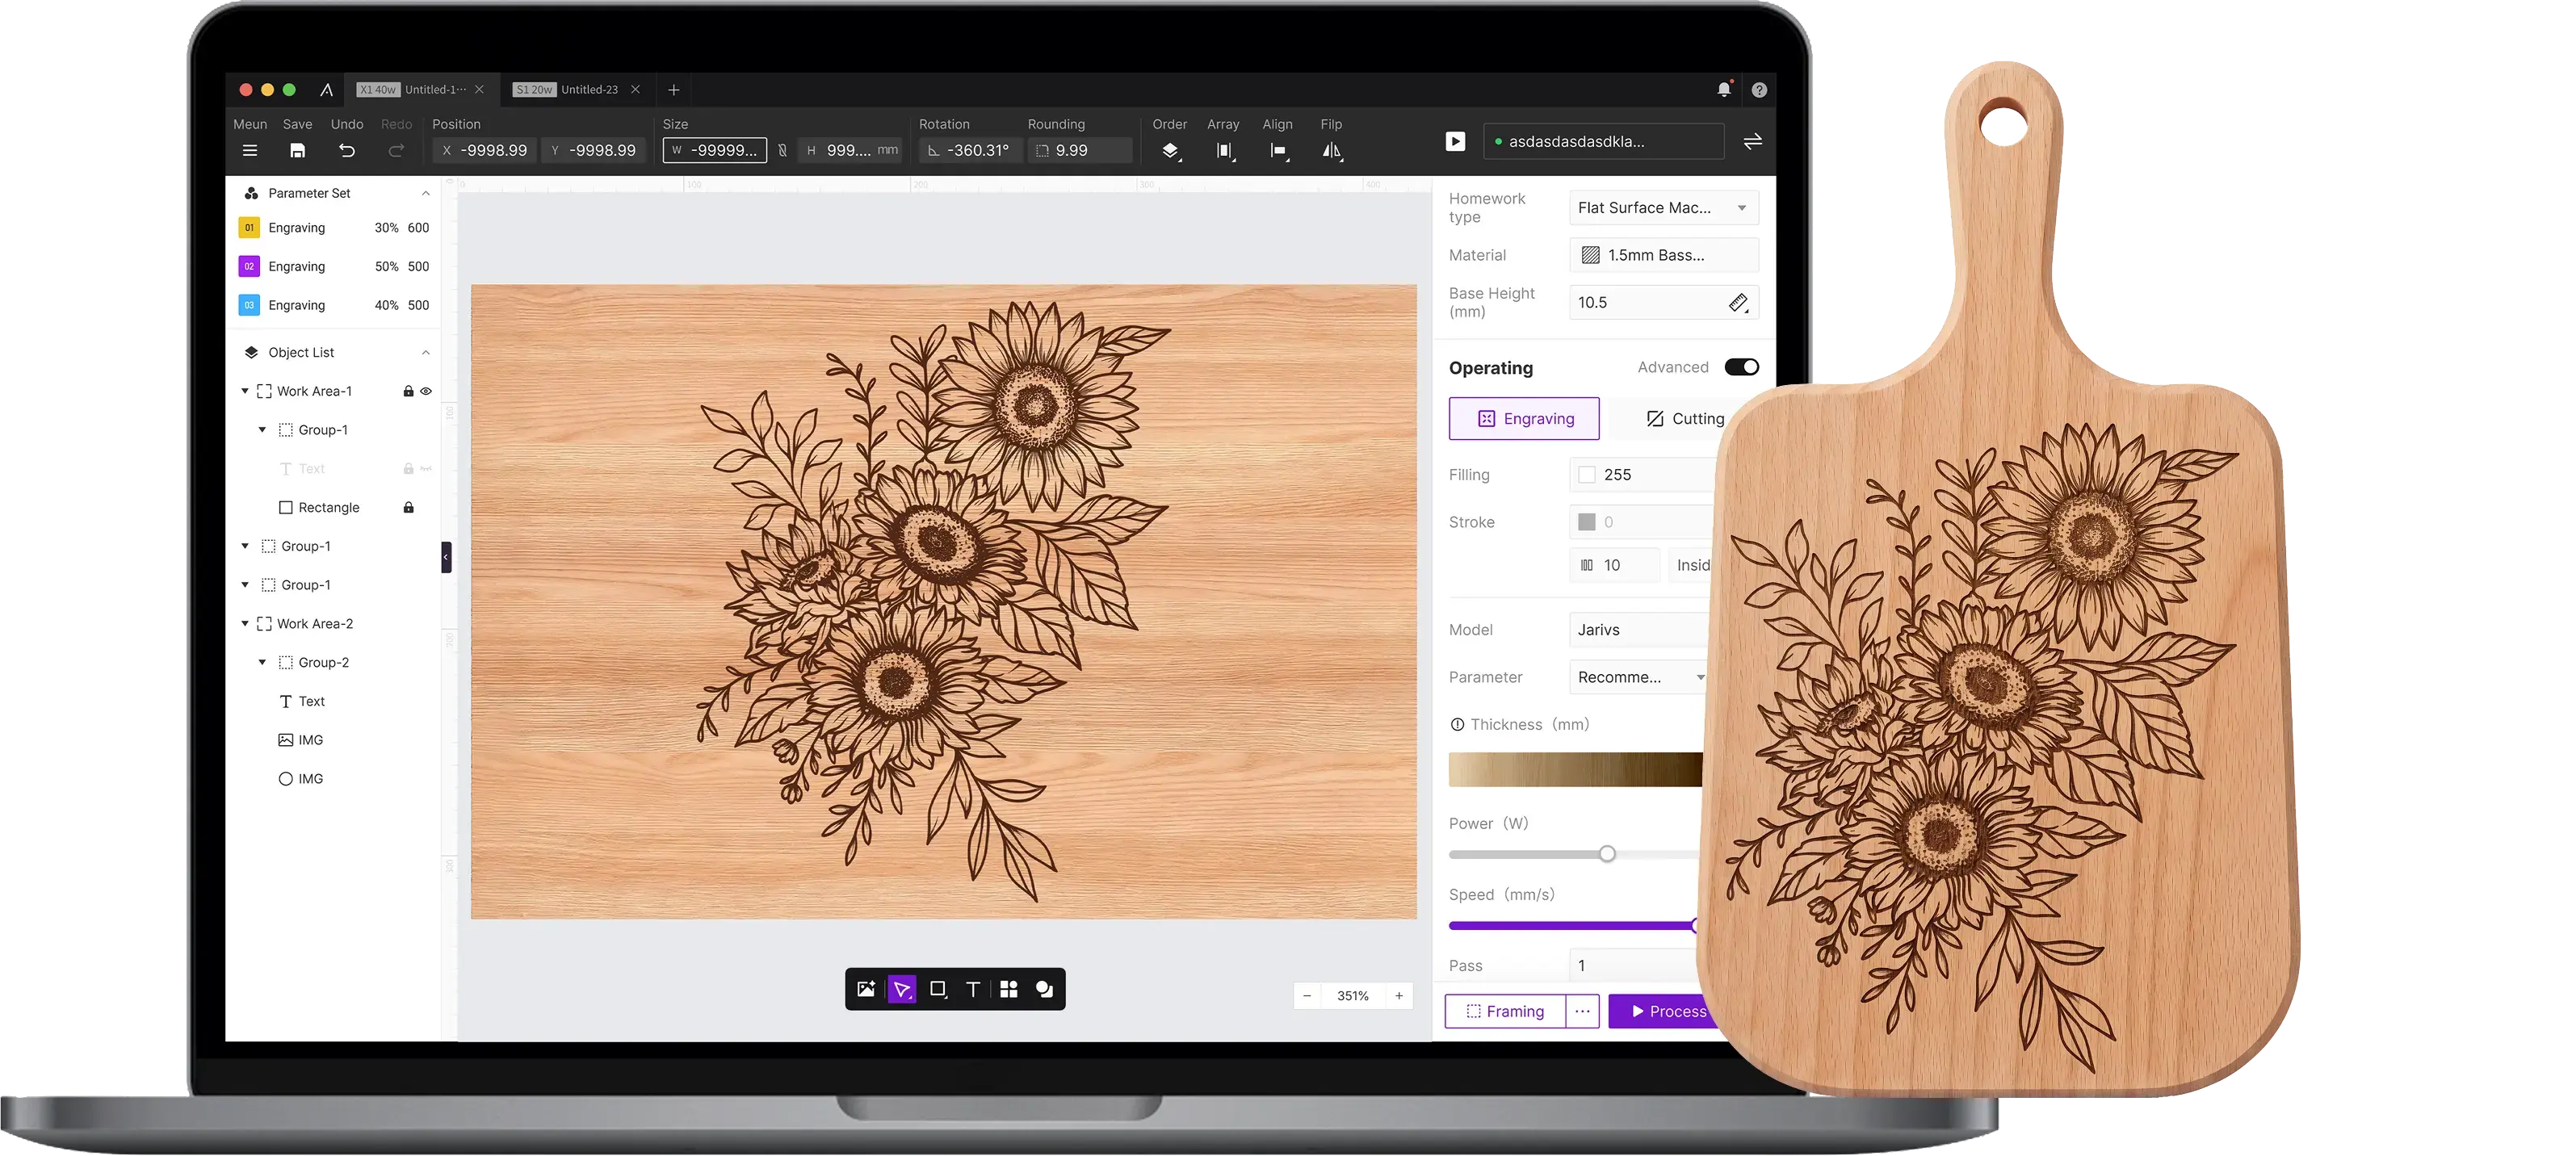Collapse the Work Area-1 tree node
Image resolution: width=2576 pixels, height=1156 pixels.
pos(245,391)
